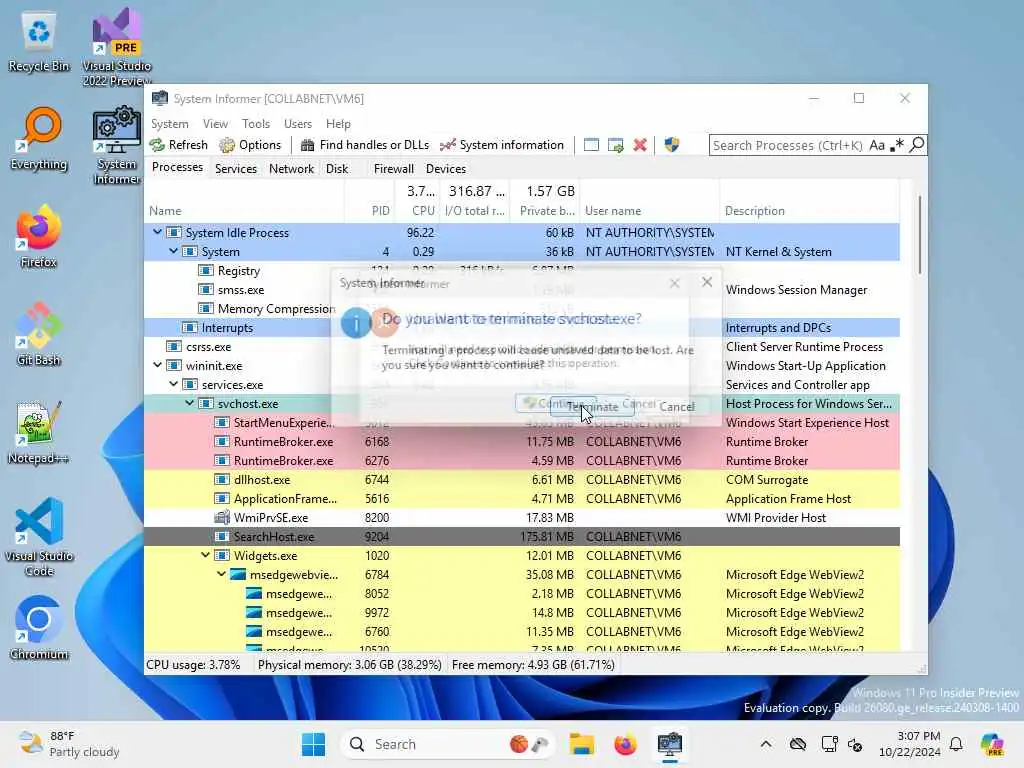Viewport: 1024px width, 768px height.
Task: Open the Help menu
Action: [338, 123]
